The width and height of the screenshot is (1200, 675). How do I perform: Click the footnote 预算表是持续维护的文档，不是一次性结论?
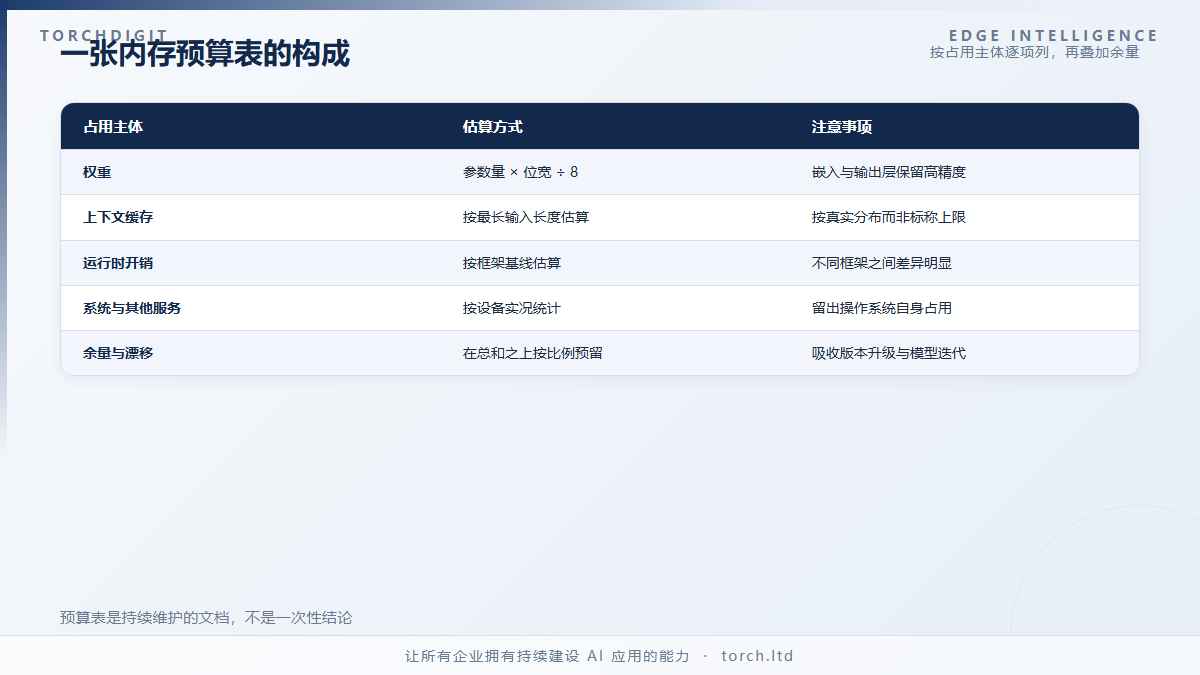tap(206, 618)
